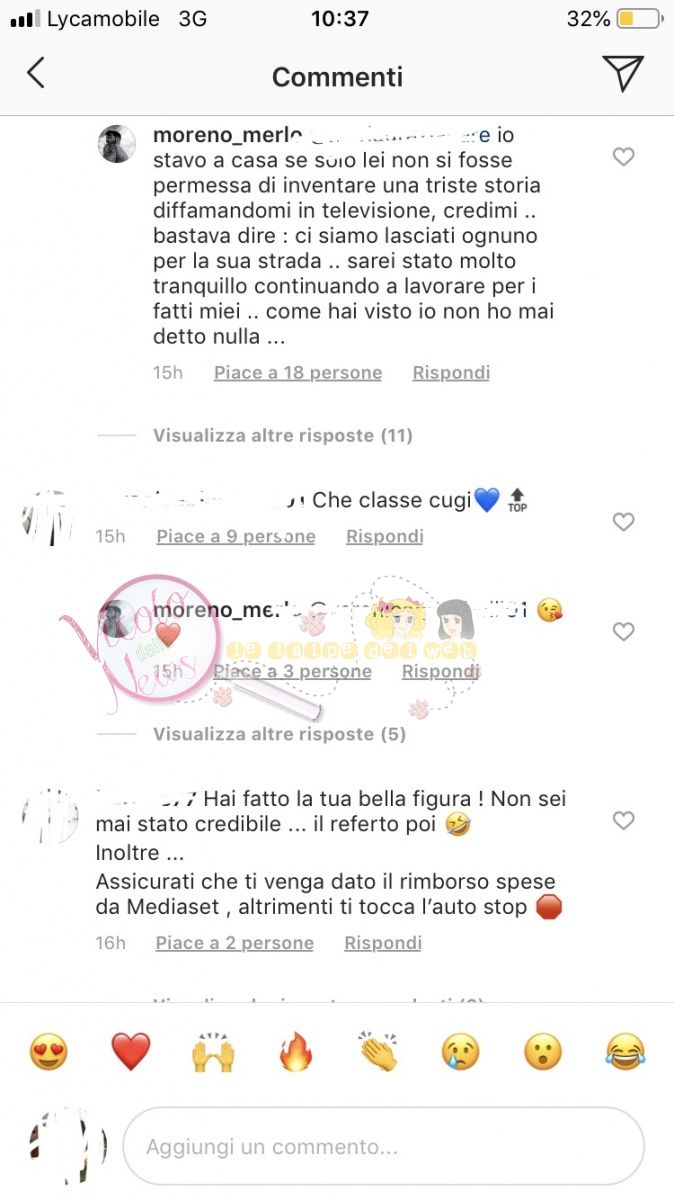This screenshot has width=674, height=1200.
Task: Tap Rispondi under the Mediaset comment
Action: pos(383,943)
